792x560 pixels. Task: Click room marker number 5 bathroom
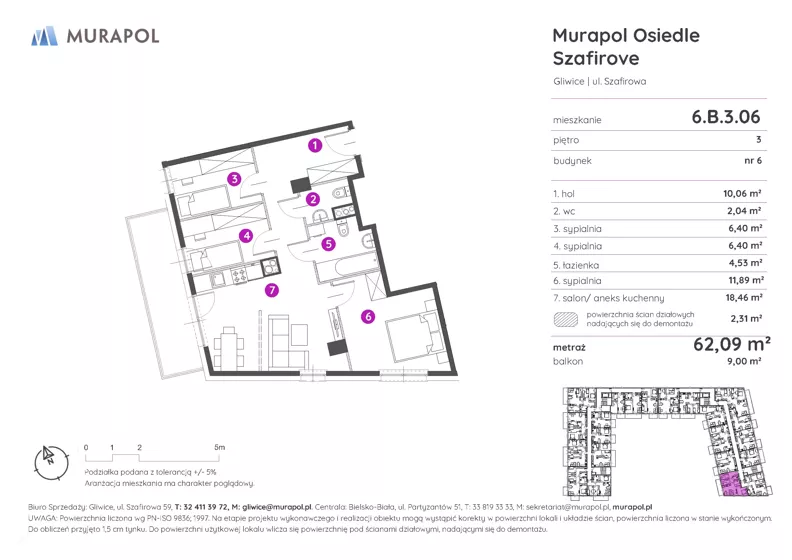coord(328,244)
